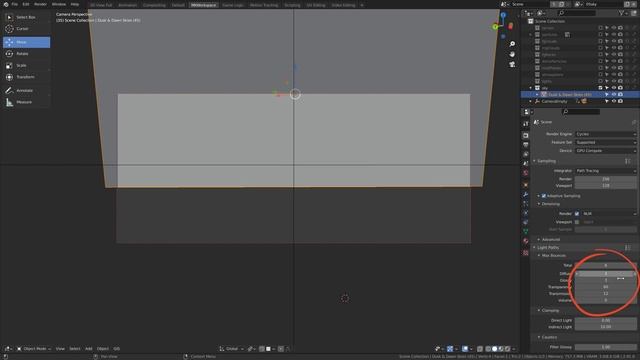Viewport: 640px width, 360px height.
Task: Open the viewport View menu
Action: pos(60,349)
